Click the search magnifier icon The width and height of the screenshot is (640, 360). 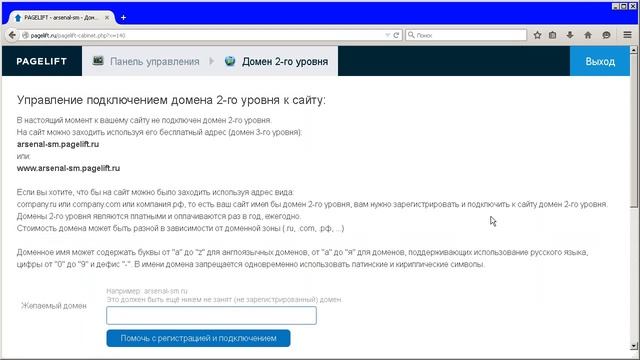411,35
